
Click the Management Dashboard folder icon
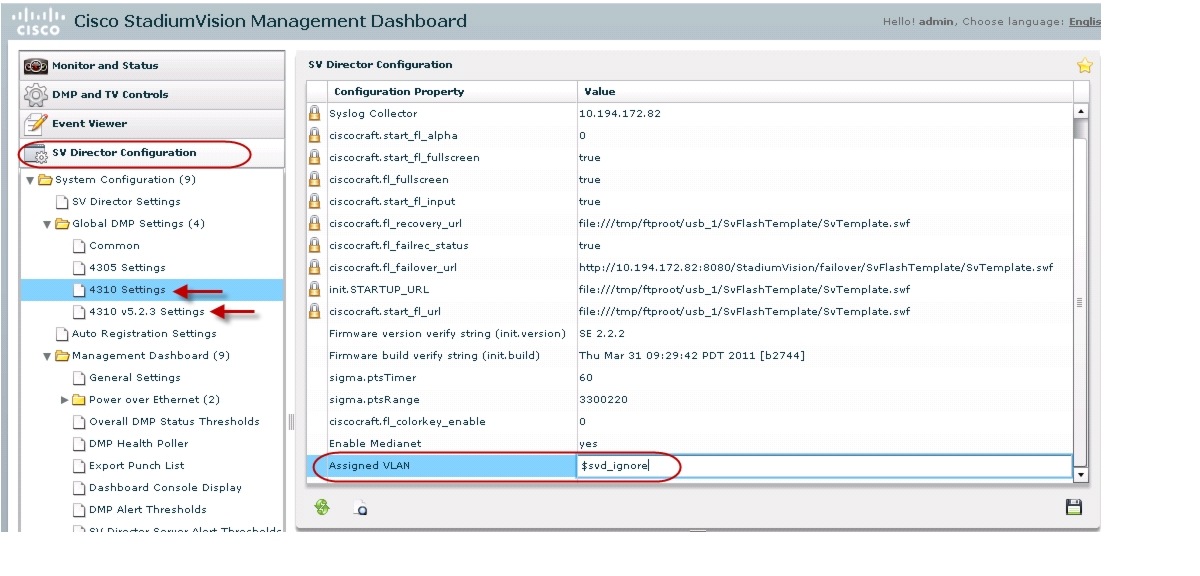(x=62, y=356)
